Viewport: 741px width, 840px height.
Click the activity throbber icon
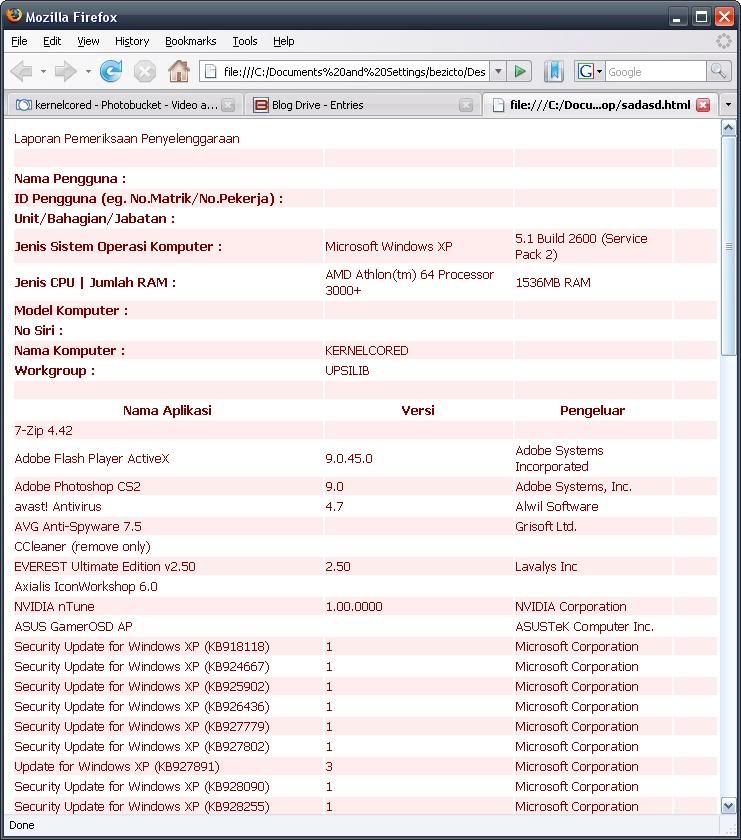click(723, 41)
